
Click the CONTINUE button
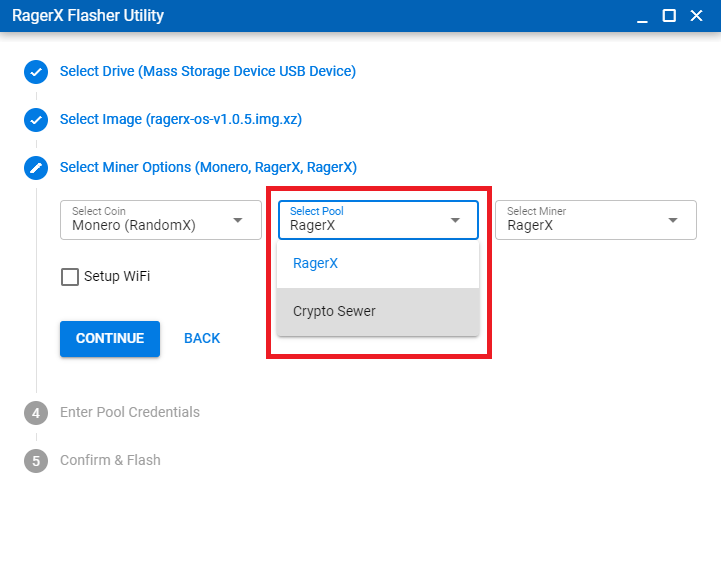(x=110, y=339)
